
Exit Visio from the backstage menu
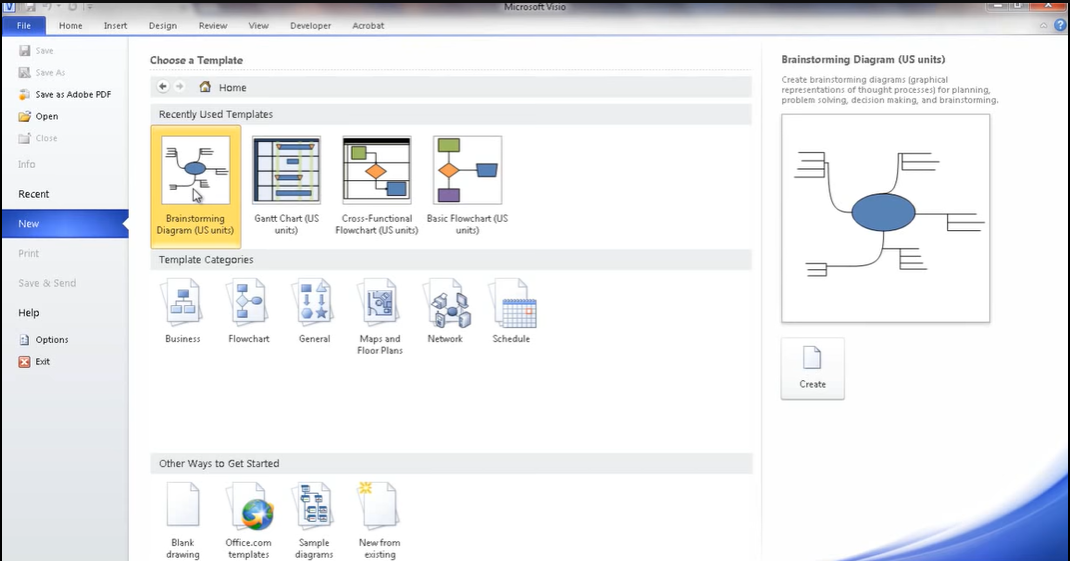point(34,361)
